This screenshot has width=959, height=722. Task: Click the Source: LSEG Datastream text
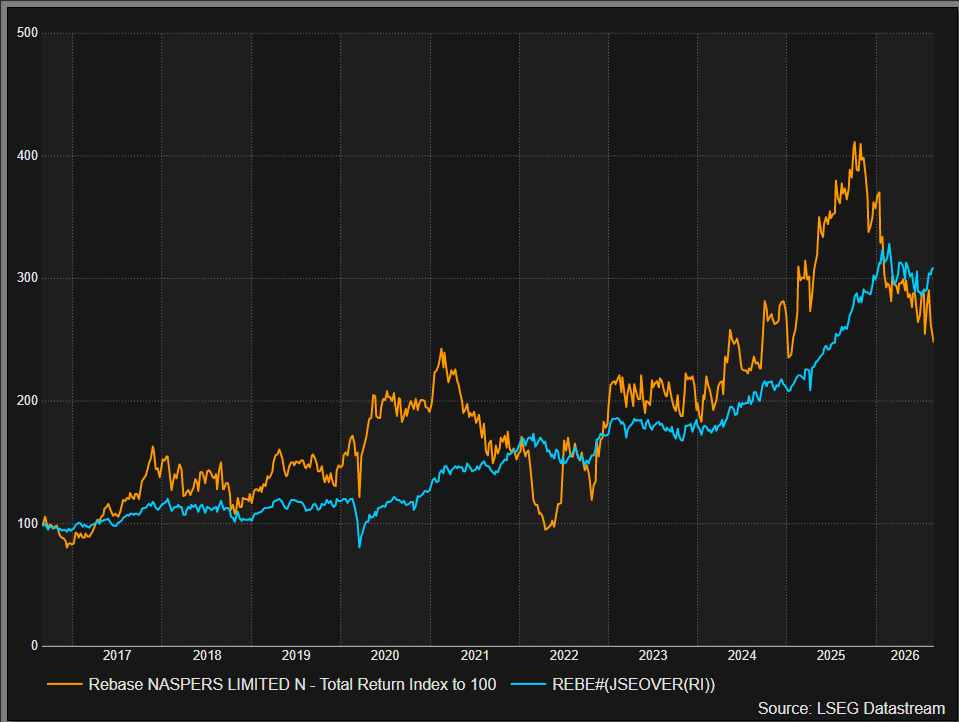[851, 708]
